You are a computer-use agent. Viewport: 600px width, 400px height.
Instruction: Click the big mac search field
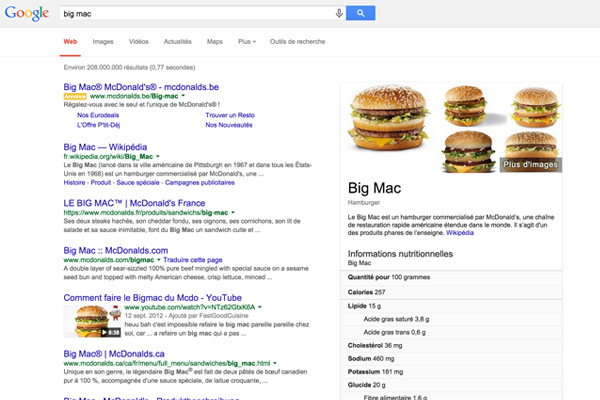click(197, 14)
